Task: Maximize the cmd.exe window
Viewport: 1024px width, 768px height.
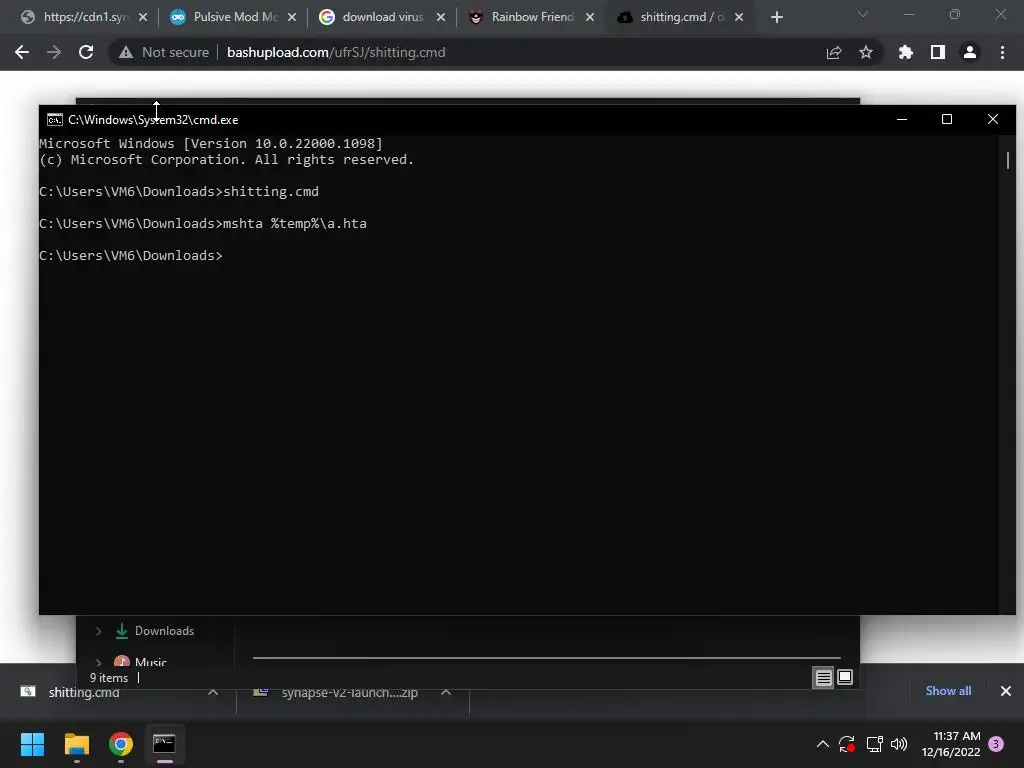Action: pos(947,119)
